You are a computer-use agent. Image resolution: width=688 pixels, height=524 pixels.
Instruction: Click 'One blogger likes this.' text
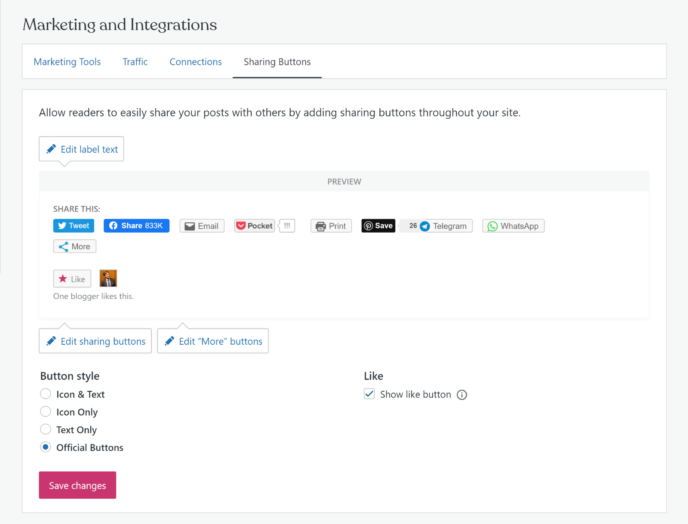93,296
